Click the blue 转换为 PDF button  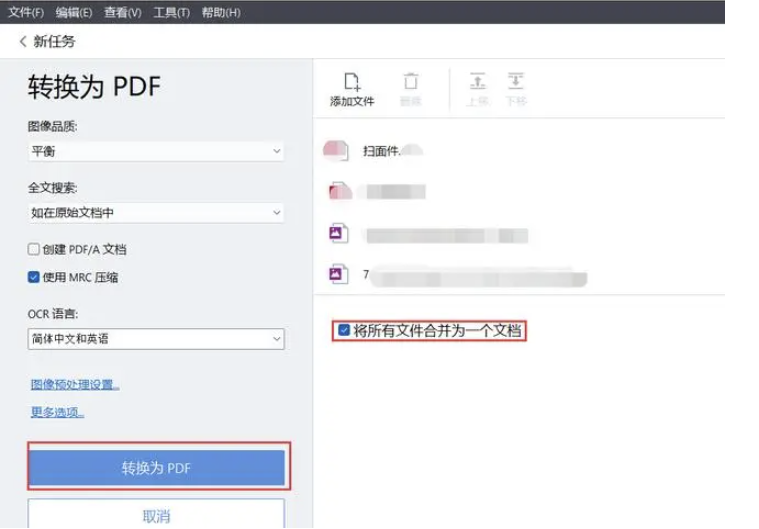click(156, 468)
